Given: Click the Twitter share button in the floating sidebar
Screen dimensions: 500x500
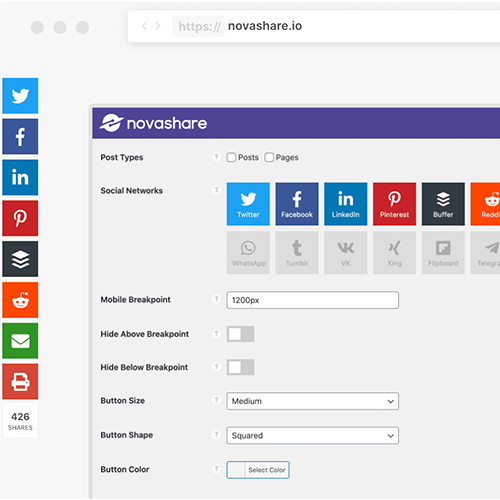Looking at the screenshot, I should pyautogui.click(x=20, y=96).
